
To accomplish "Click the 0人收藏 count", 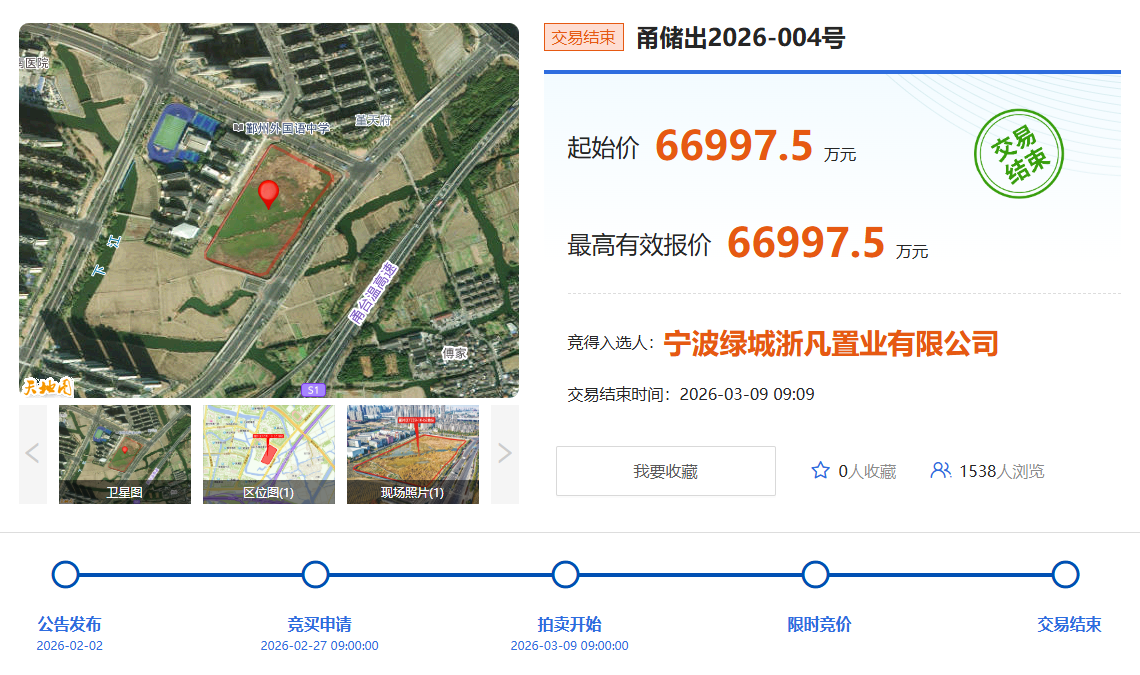I will click(x=867, y=471).
